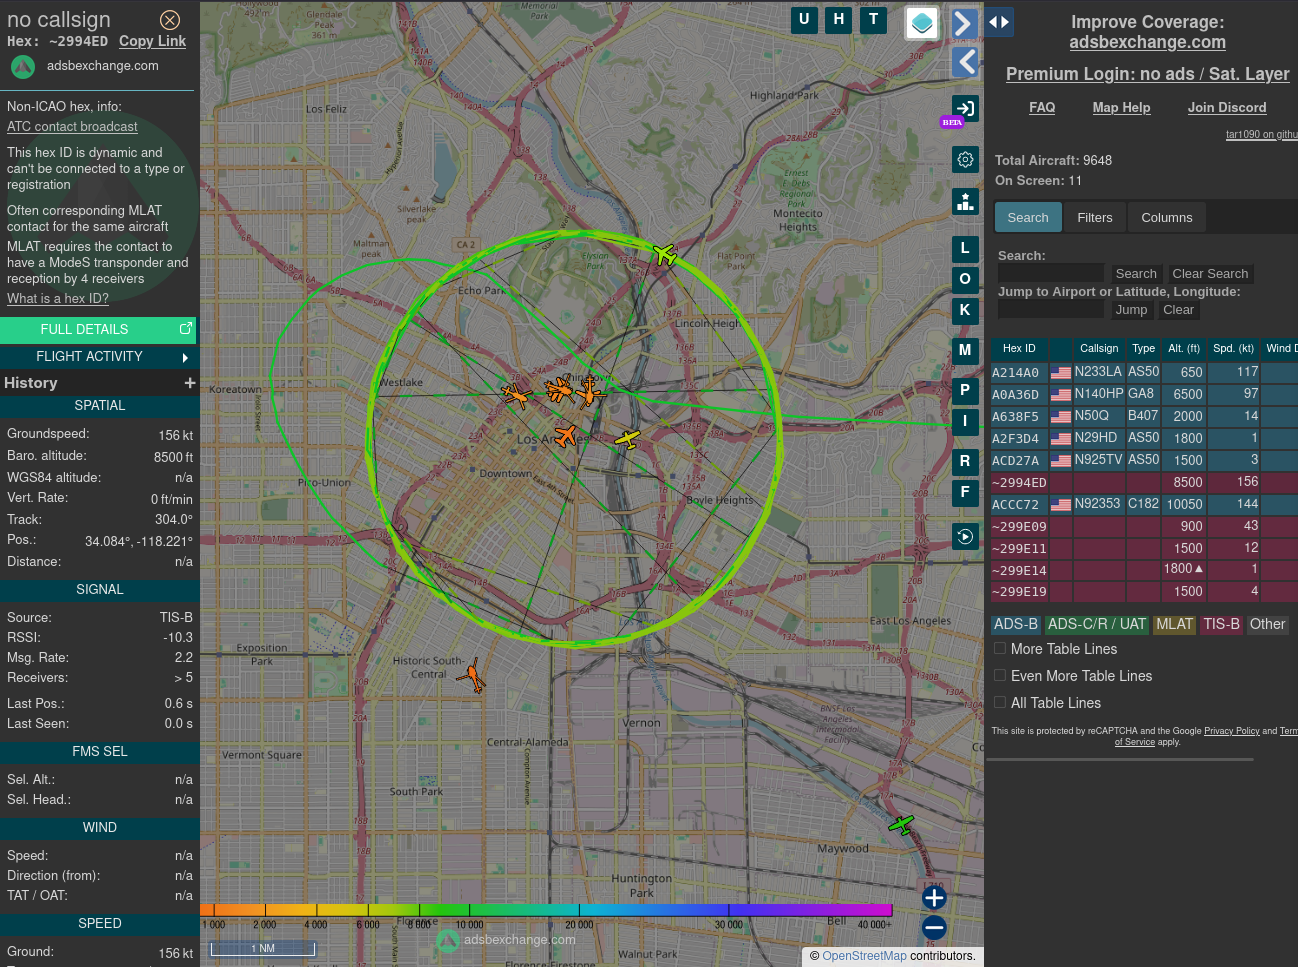This screenshot has width=1298, height=967.
Task: Click the U map button
Action: point(804,20)
